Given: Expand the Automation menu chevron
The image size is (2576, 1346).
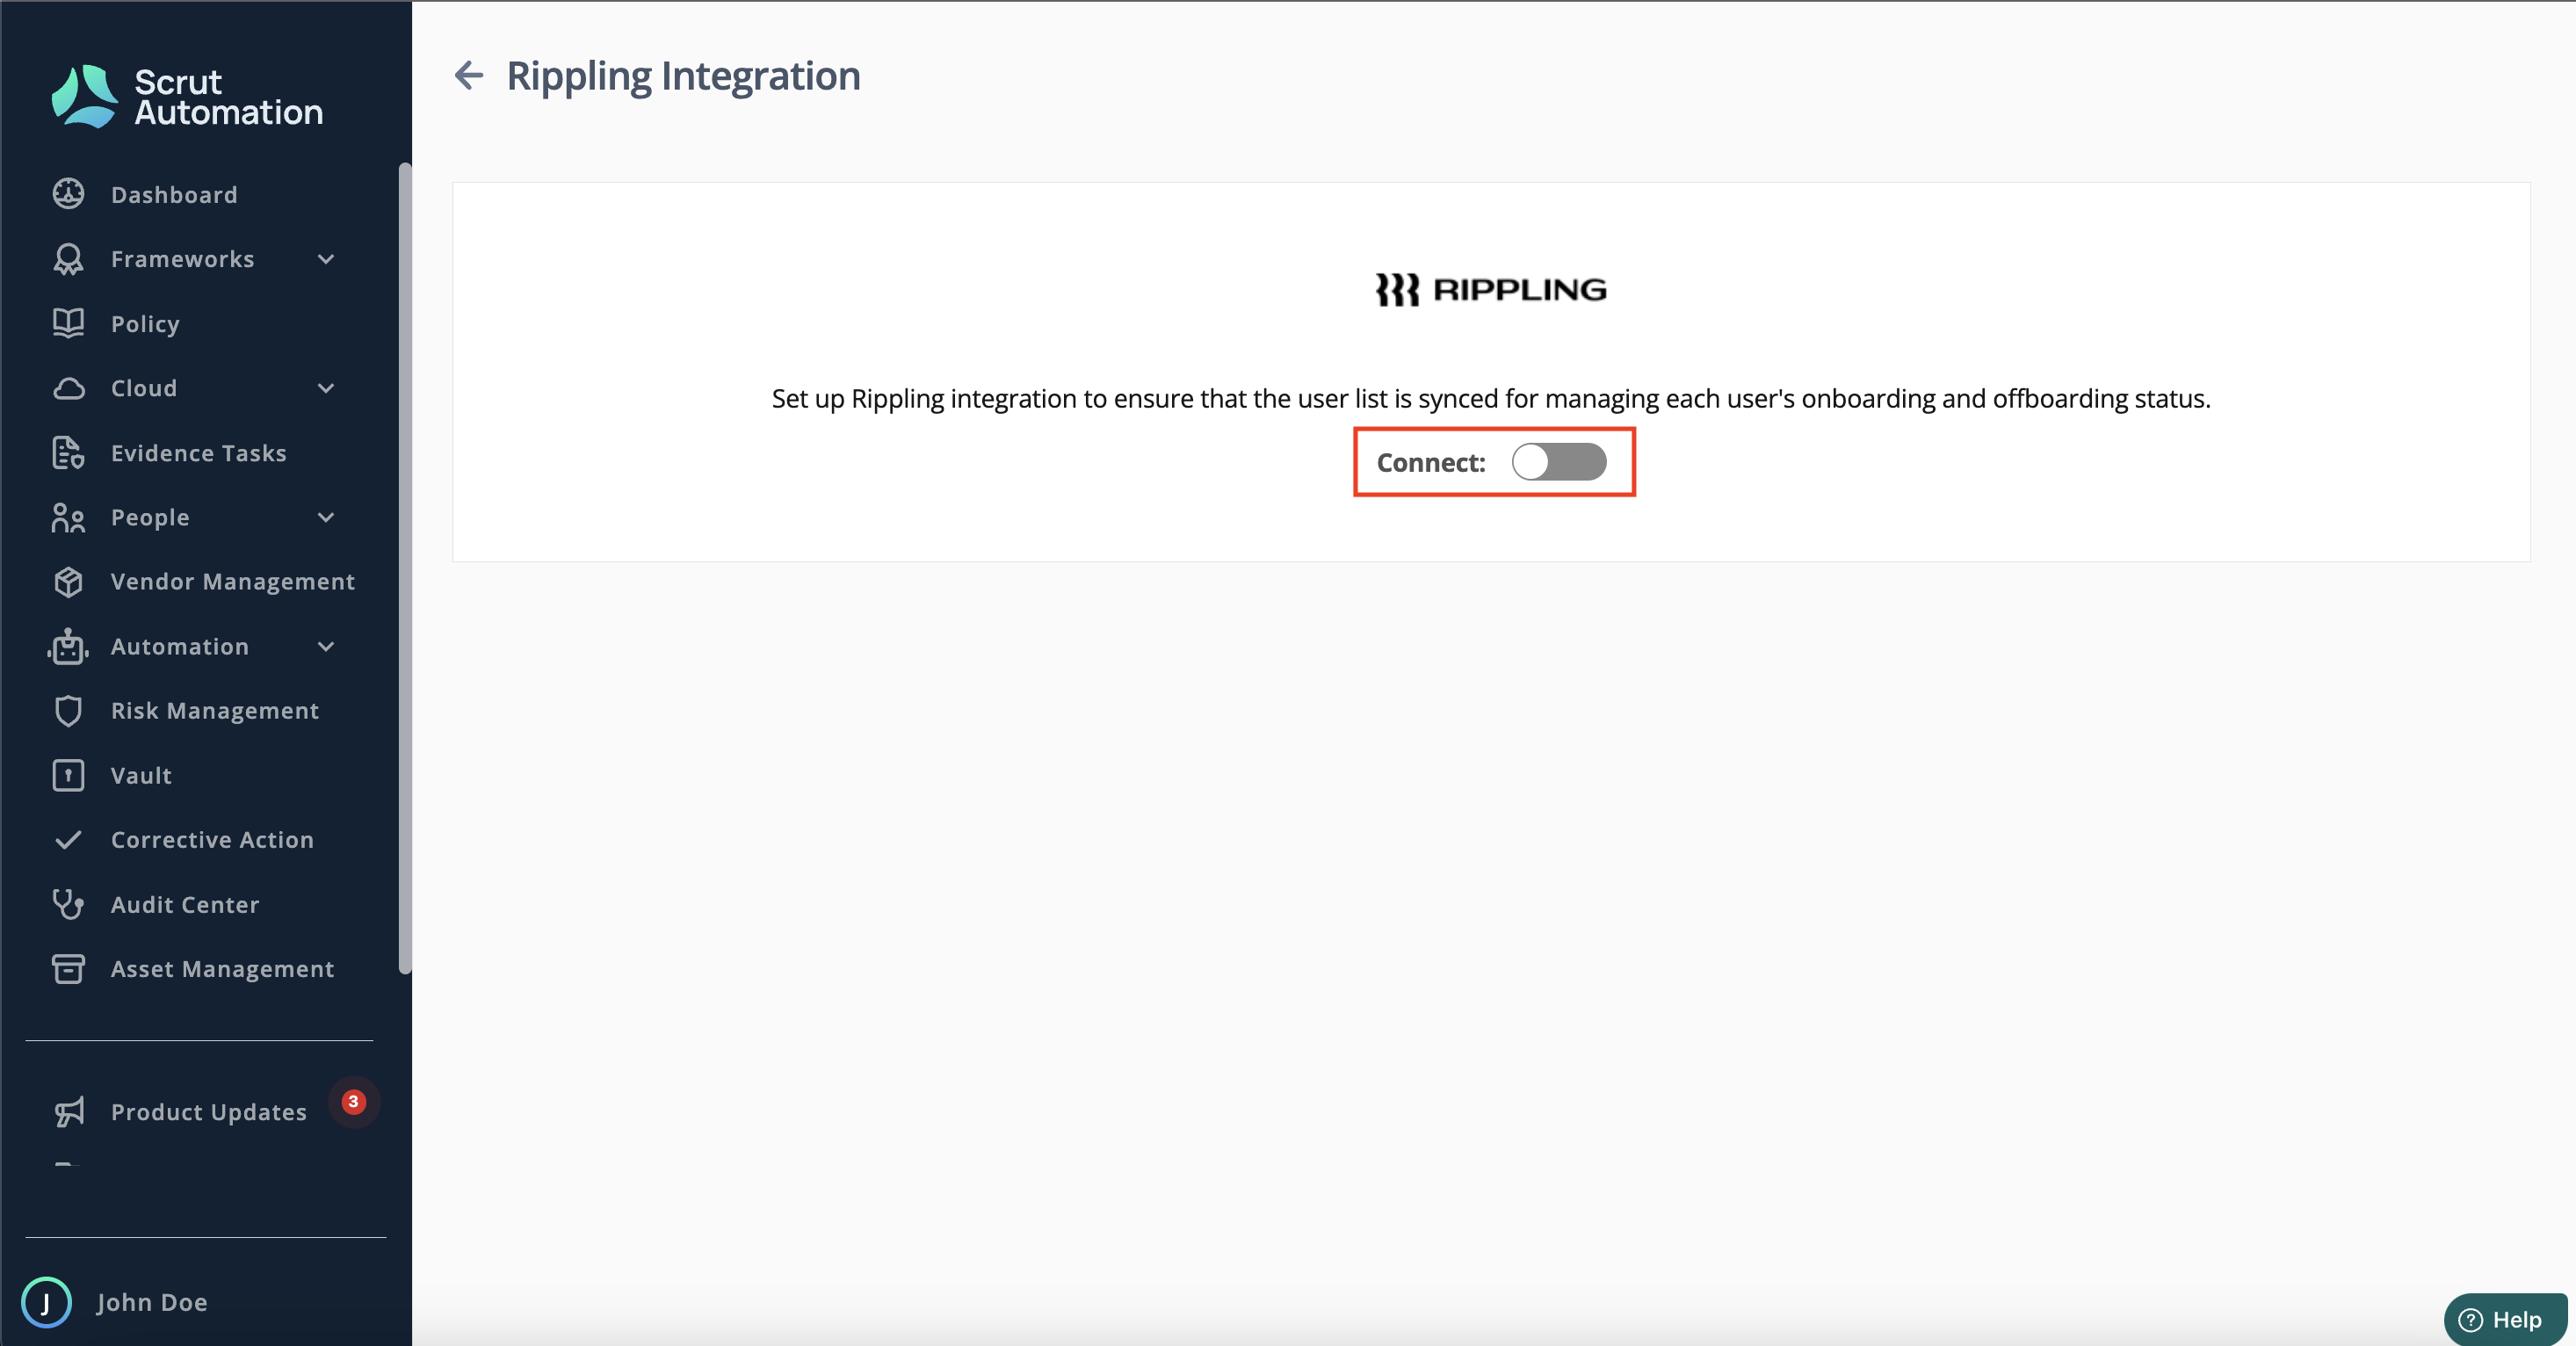Looking at the screenshot, I should click(x=326, y=647).
